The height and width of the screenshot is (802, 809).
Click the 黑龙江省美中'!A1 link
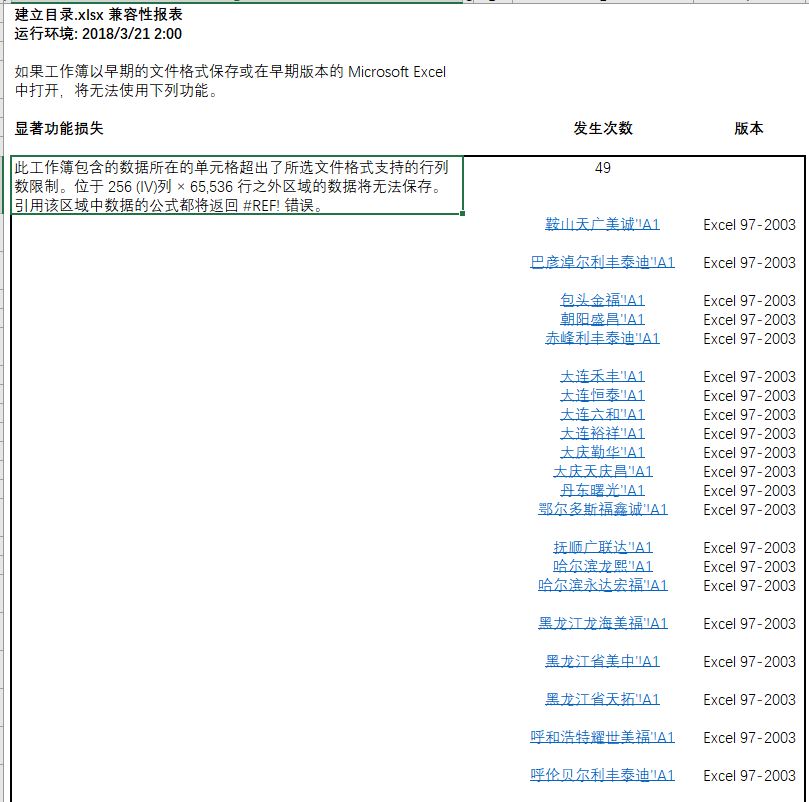coord(602,662)
